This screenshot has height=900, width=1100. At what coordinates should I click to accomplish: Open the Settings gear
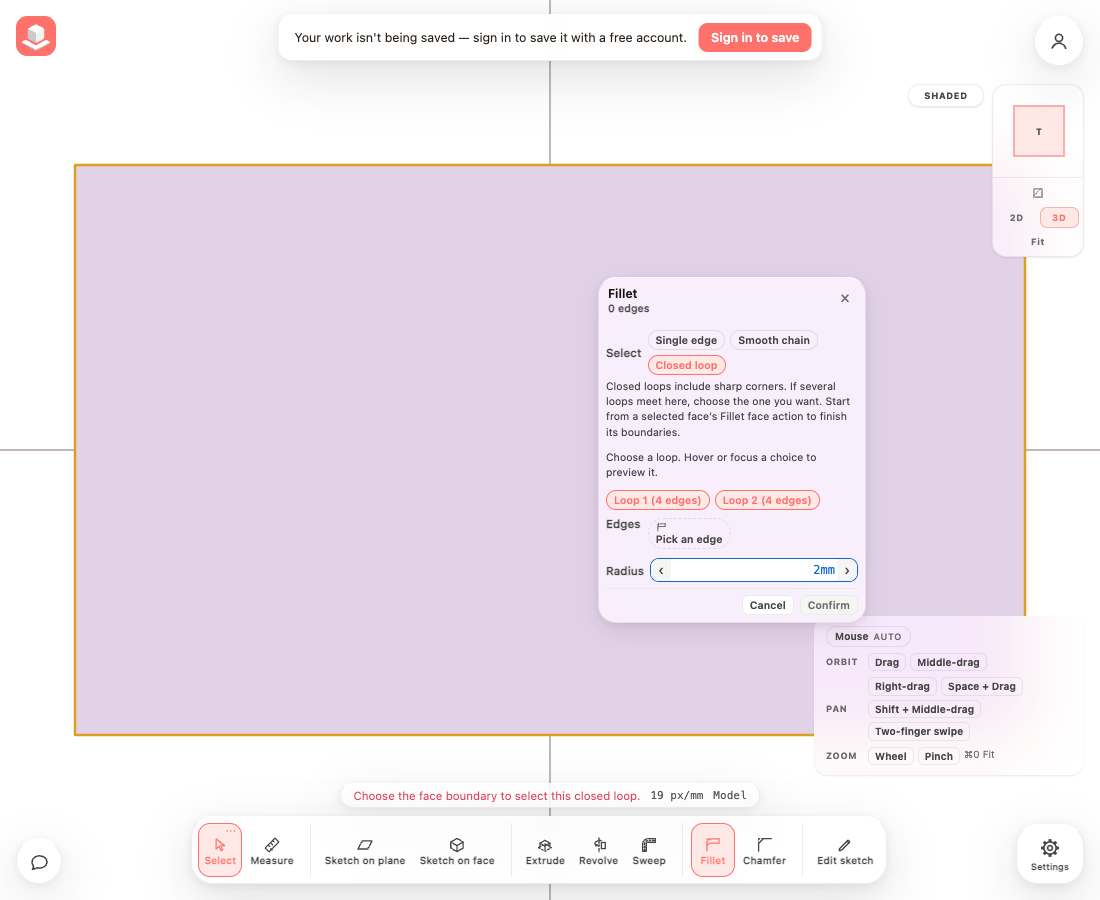pos(1049,854)
